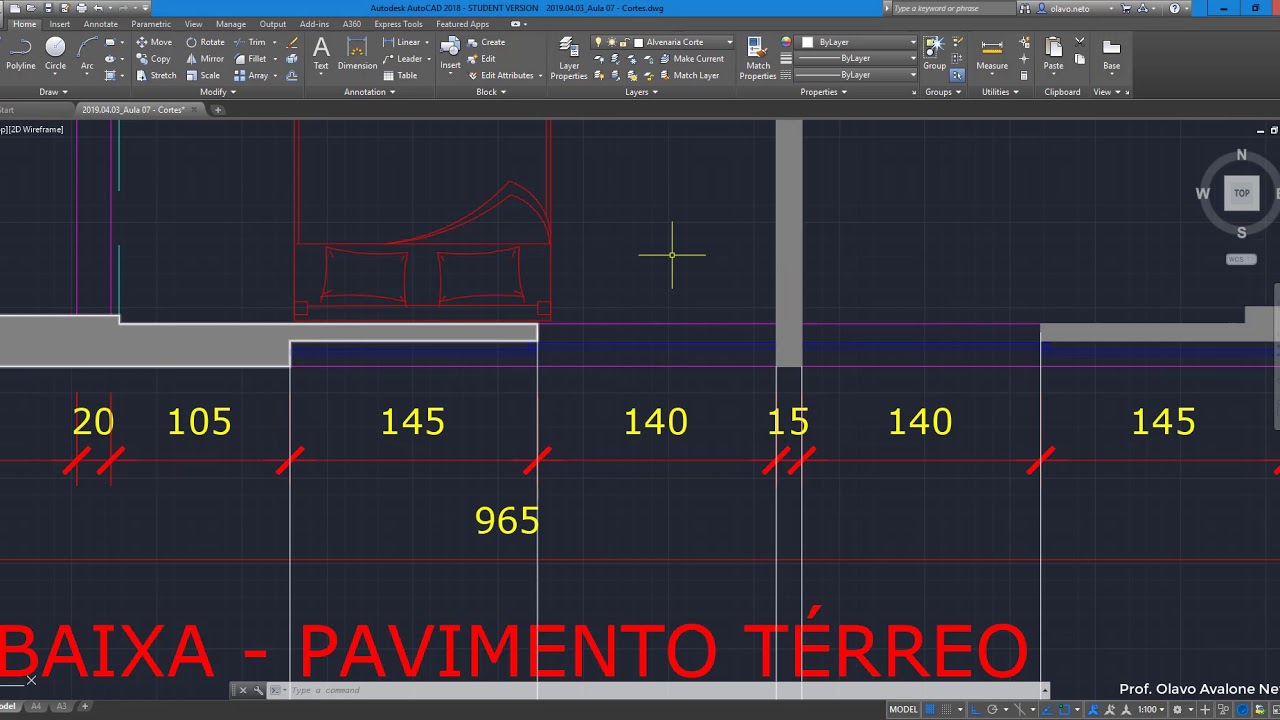Viewport: 1280px width, 720px height.
Task: Click the Trim tool
Action: point(250,42)
